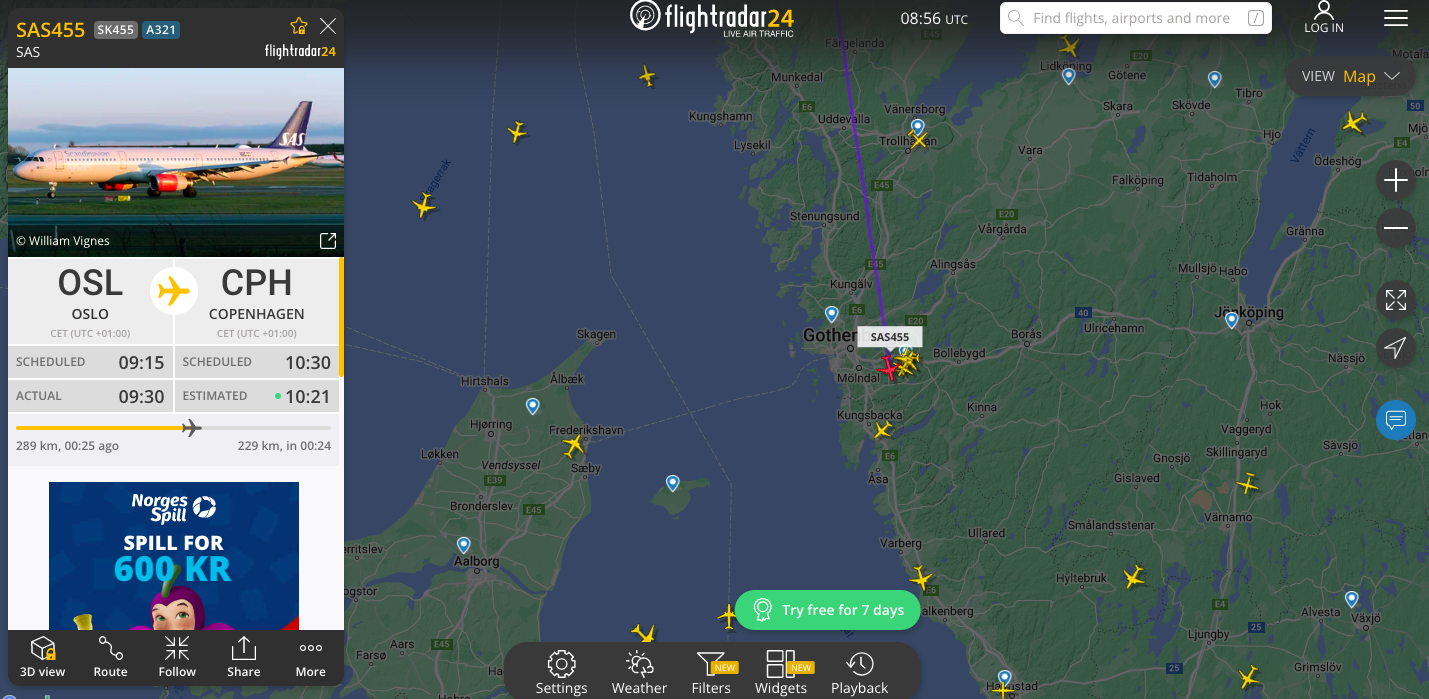Start Playback mode
Screen dimensions: 1429x699
(859, 672)
